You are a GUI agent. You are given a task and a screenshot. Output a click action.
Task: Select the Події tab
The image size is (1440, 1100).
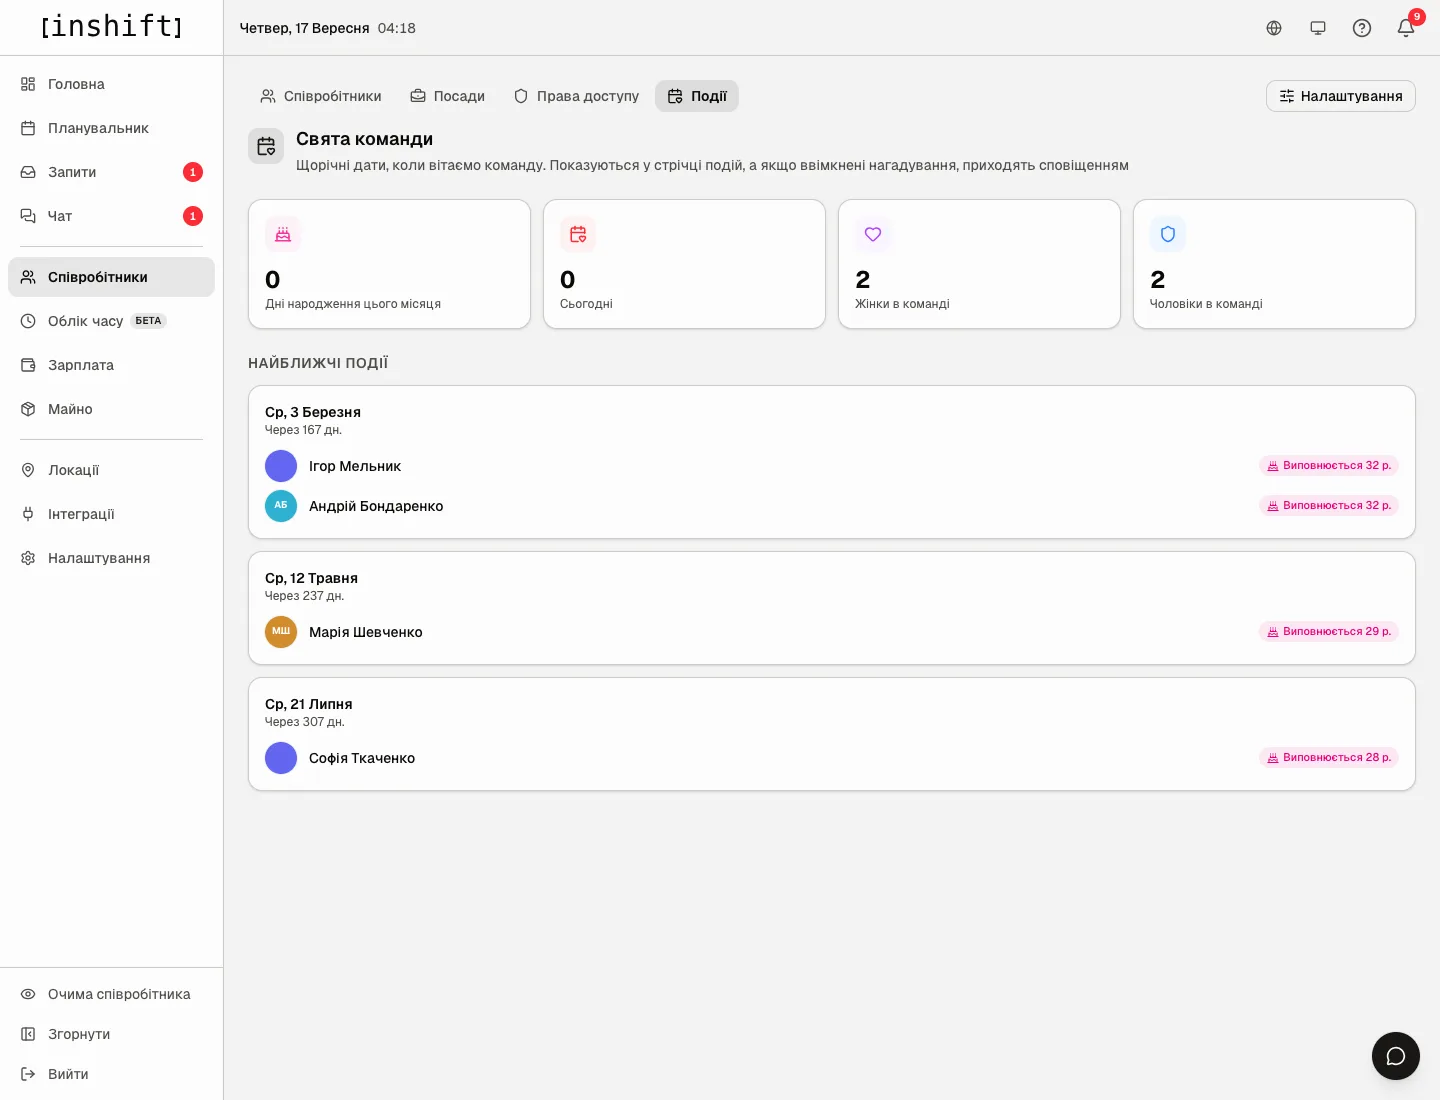click(x=697, y=96)
